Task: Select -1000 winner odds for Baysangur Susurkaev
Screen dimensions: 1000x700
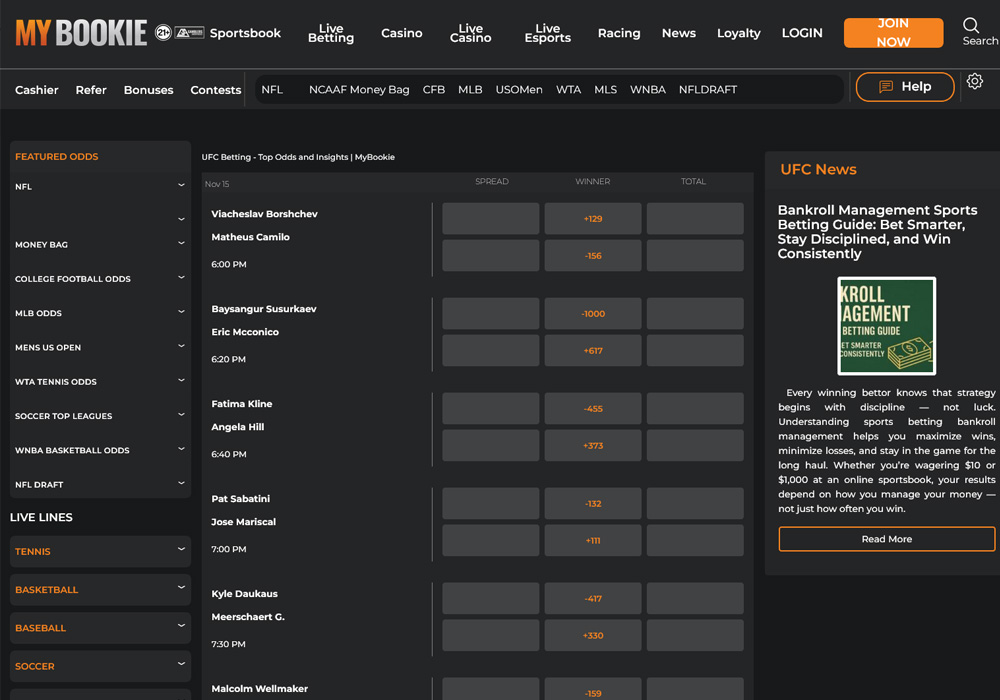Action: 592,313
